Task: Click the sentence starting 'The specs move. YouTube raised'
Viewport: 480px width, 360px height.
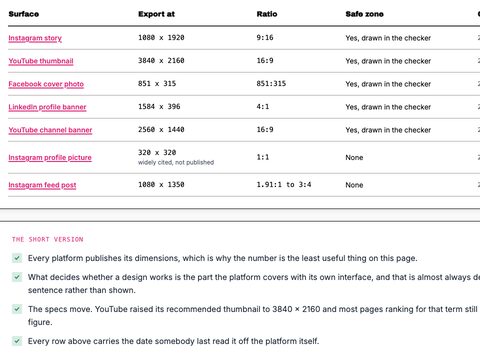Action: click(254, 316)
